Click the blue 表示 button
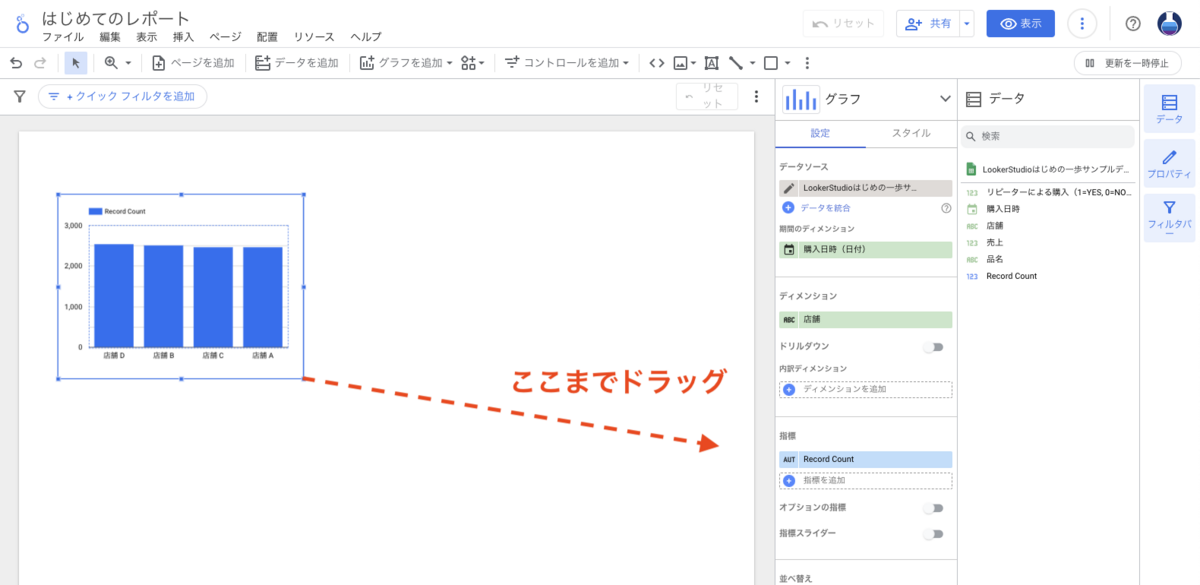Image resolution: width=1200 pixels, height=585 pixels. tap(1020, 24)
